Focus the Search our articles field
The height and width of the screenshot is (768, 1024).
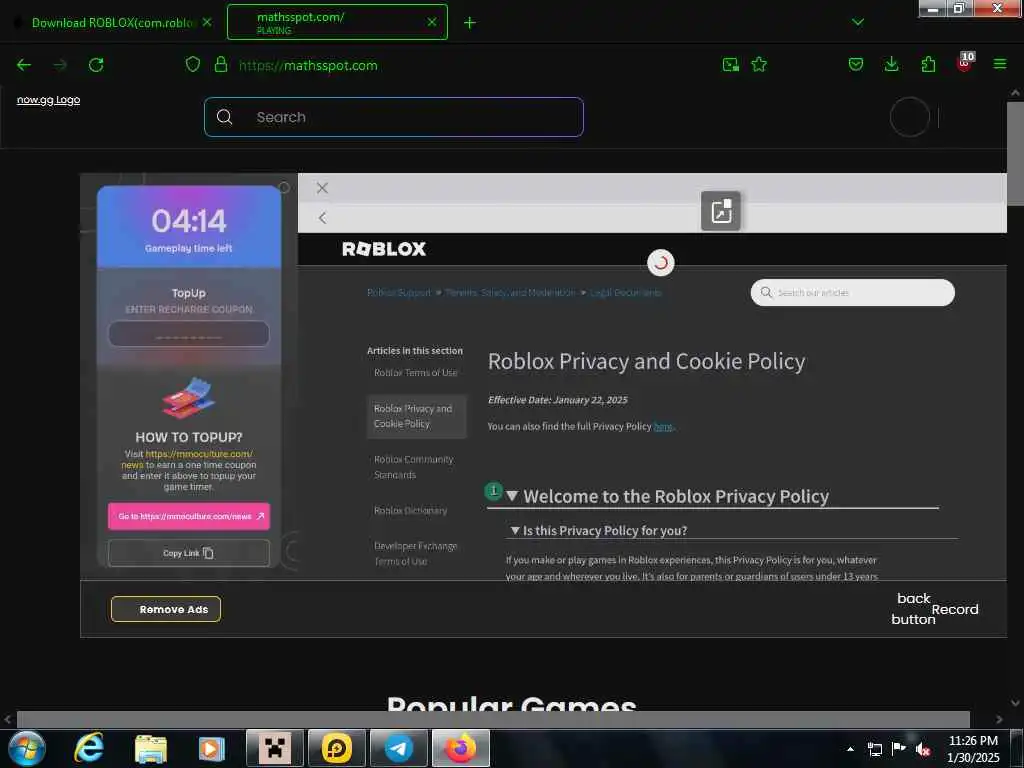[852, 293]
